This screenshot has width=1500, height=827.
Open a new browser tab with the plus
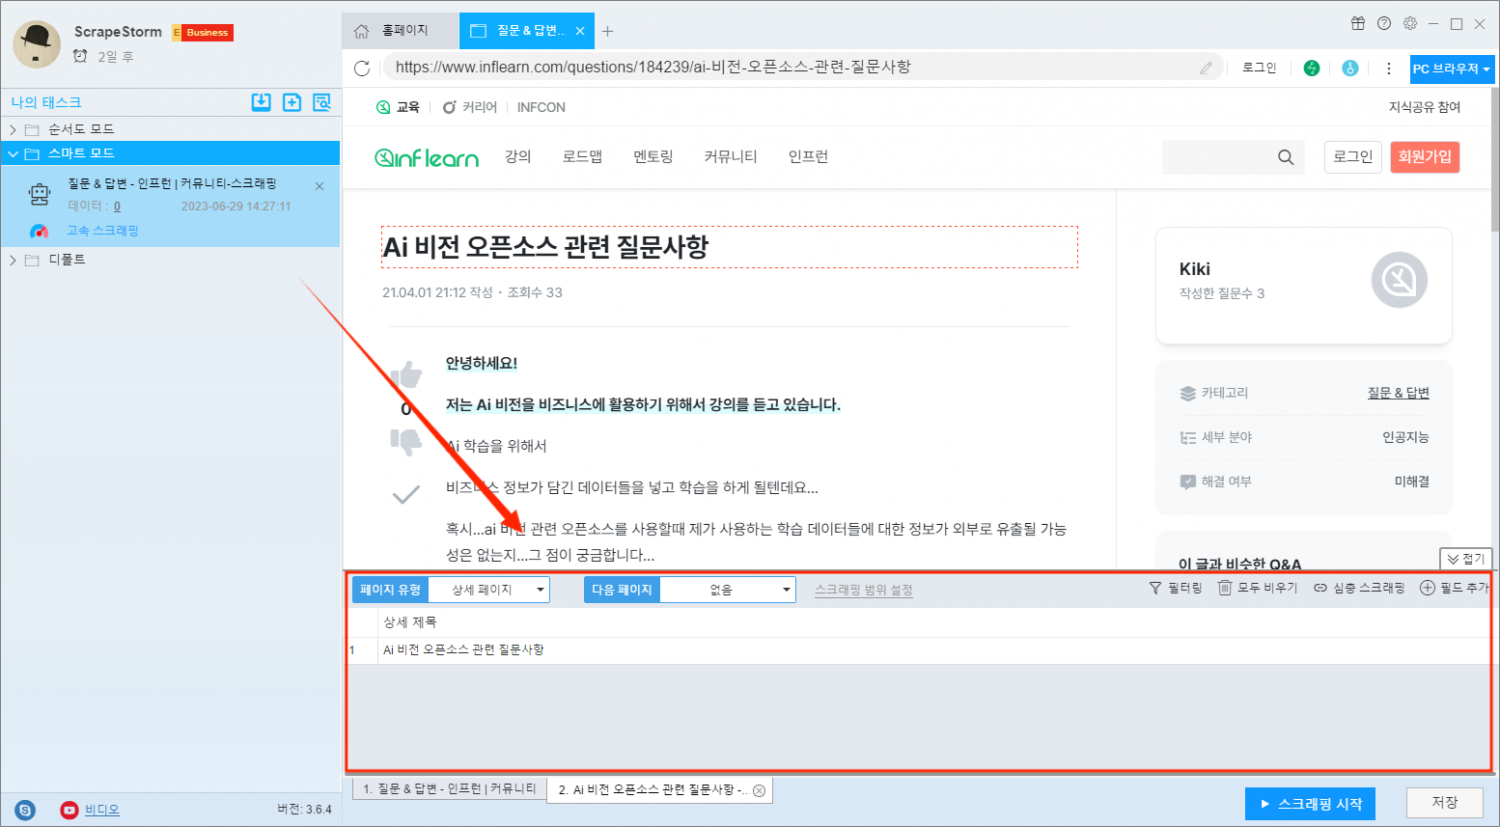pos(607,31)
